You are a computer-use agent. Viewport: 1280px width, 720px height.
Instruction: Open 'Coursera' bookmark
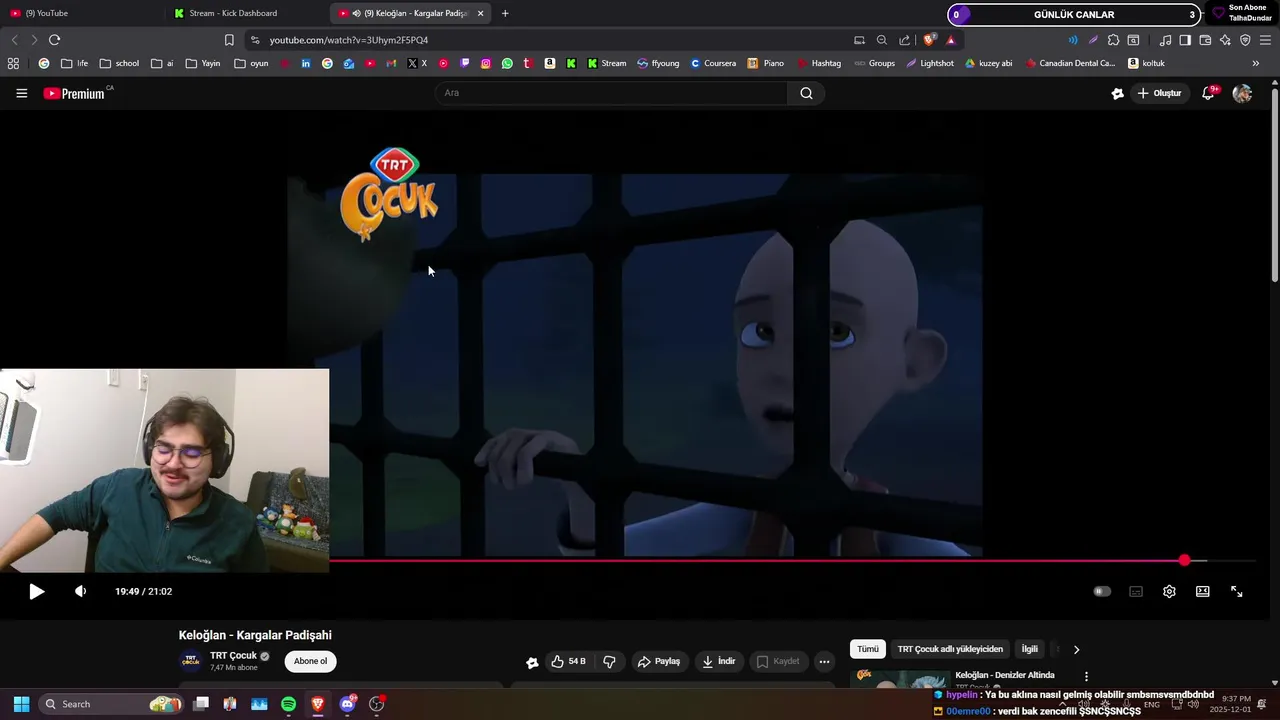pyautogui.click(x=713, y=63)
